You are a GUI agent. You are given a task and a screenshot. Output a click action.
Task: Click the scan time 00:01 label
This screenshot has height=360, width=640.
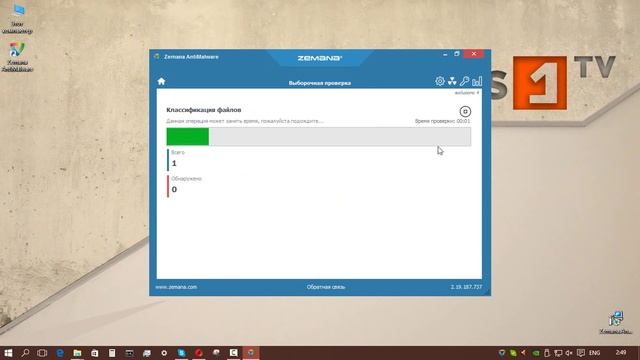[442, 121]
